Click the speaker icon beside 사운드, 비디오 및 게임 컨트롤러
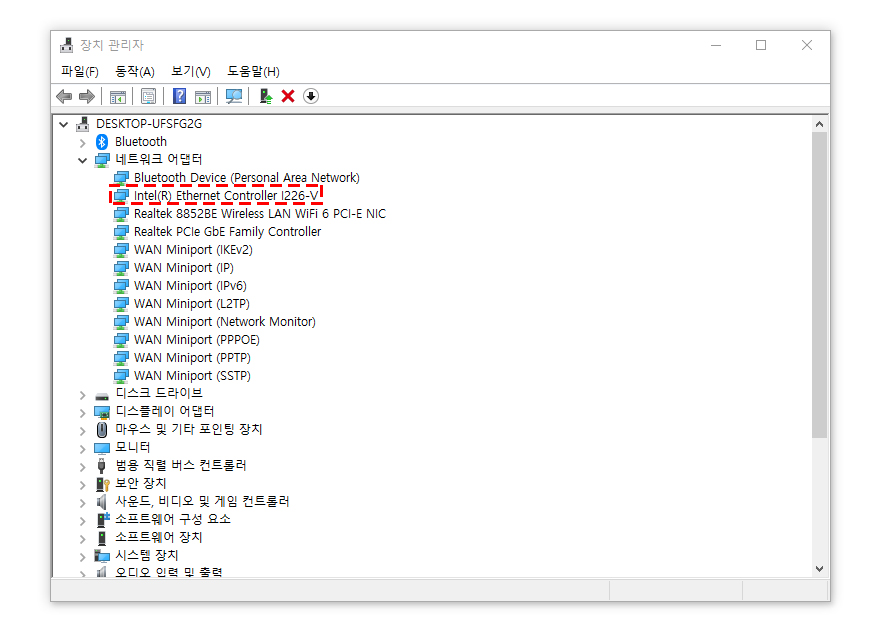880x630 pixels. click(102, 502)
